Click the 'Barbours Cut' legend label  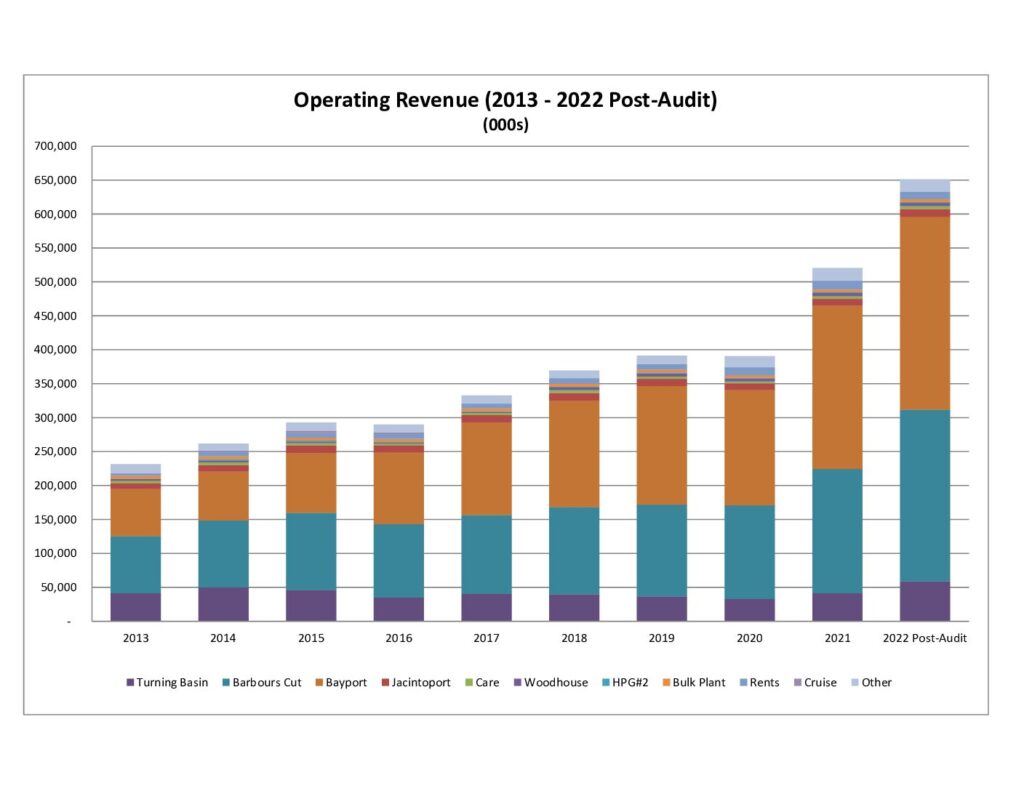[267, 683]
